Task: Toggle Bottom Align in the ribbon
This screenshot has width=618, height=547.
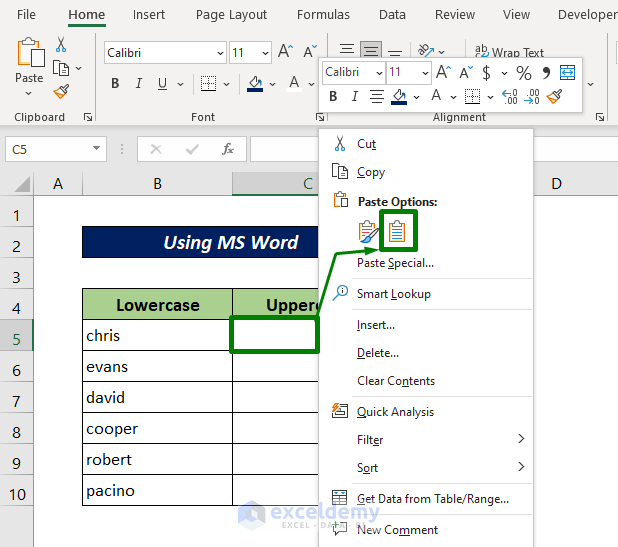Action: point(395,51)
